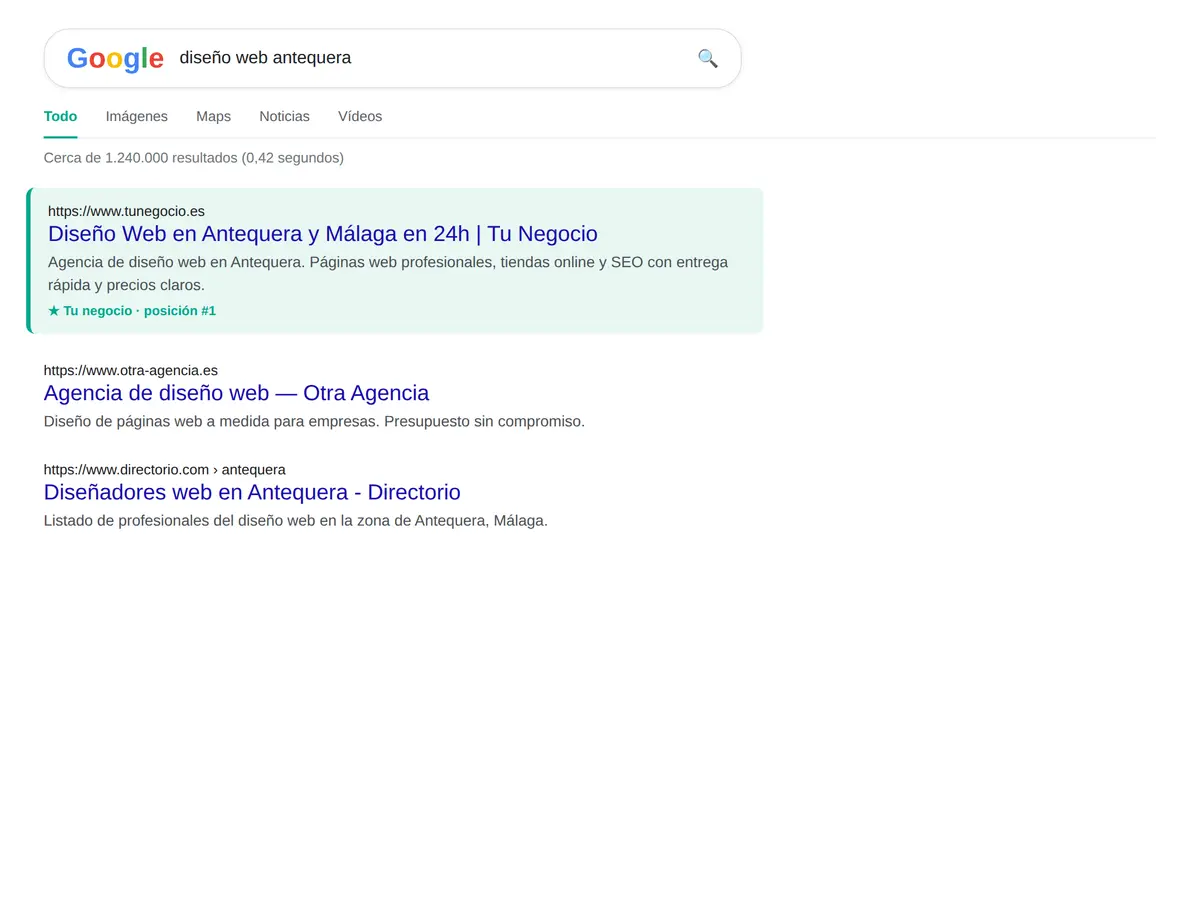Screen dimensions: 1200x916
Task: Open 'Diseño Web en Antequera y Málaga en 24h' result
Action: [x=323, y=234]
